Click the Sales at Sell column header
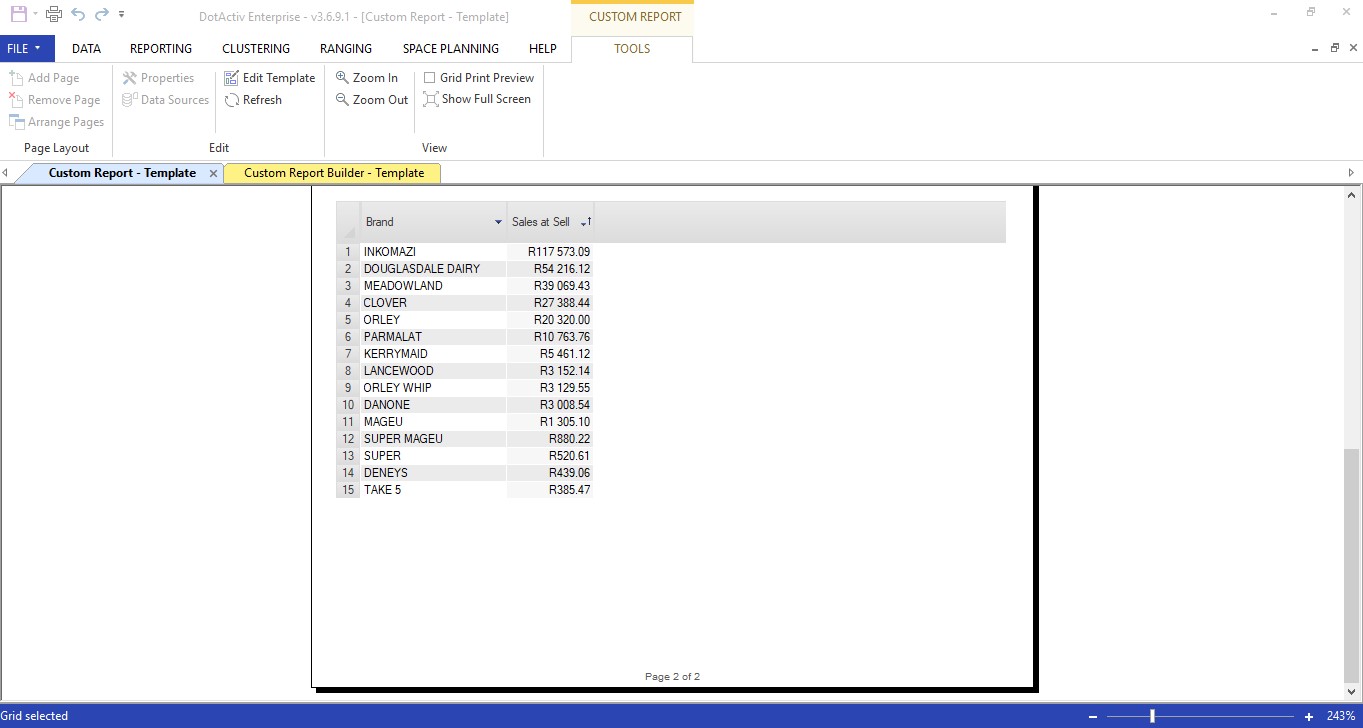This screenshot has width=1363, height=728. (x=550, y=222)
